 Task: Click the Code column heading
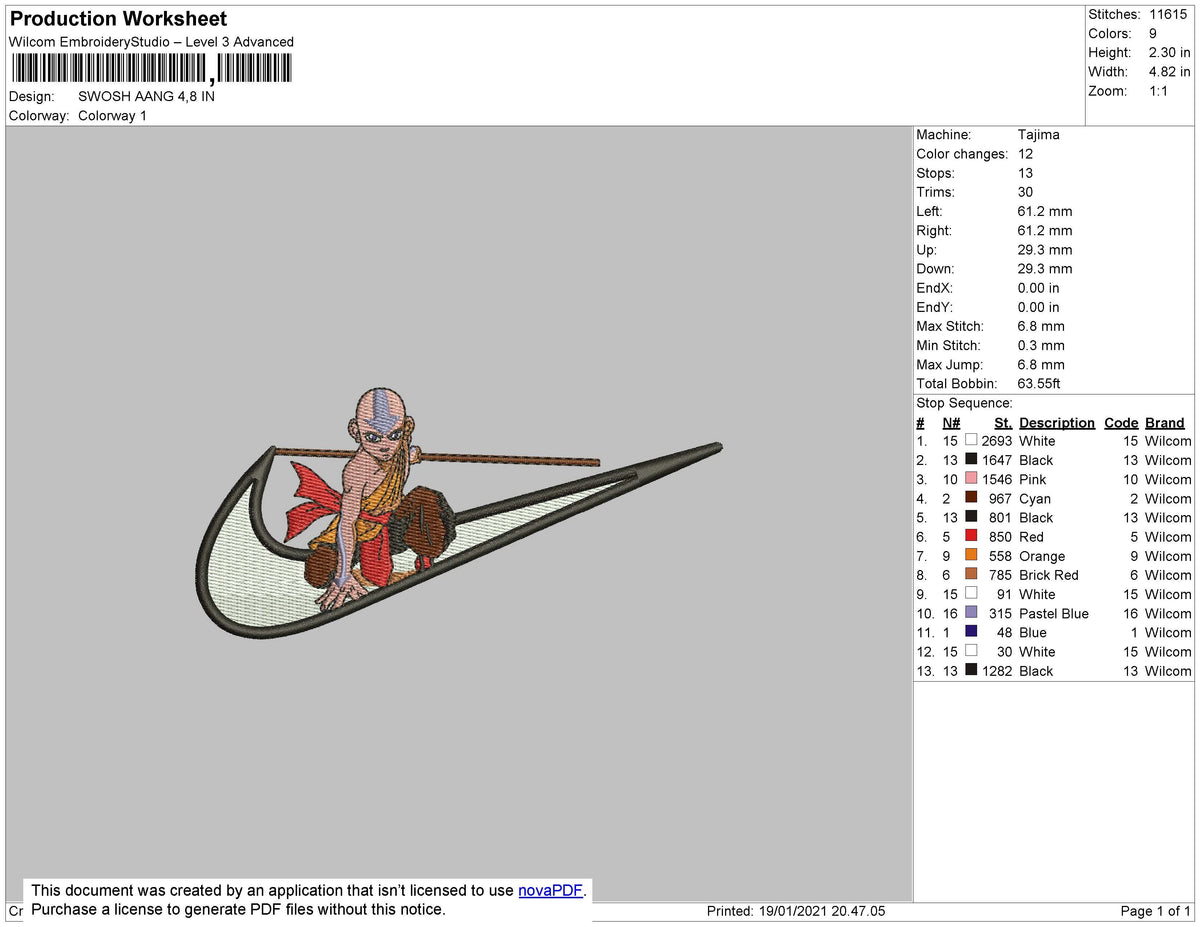(1121, 422)
